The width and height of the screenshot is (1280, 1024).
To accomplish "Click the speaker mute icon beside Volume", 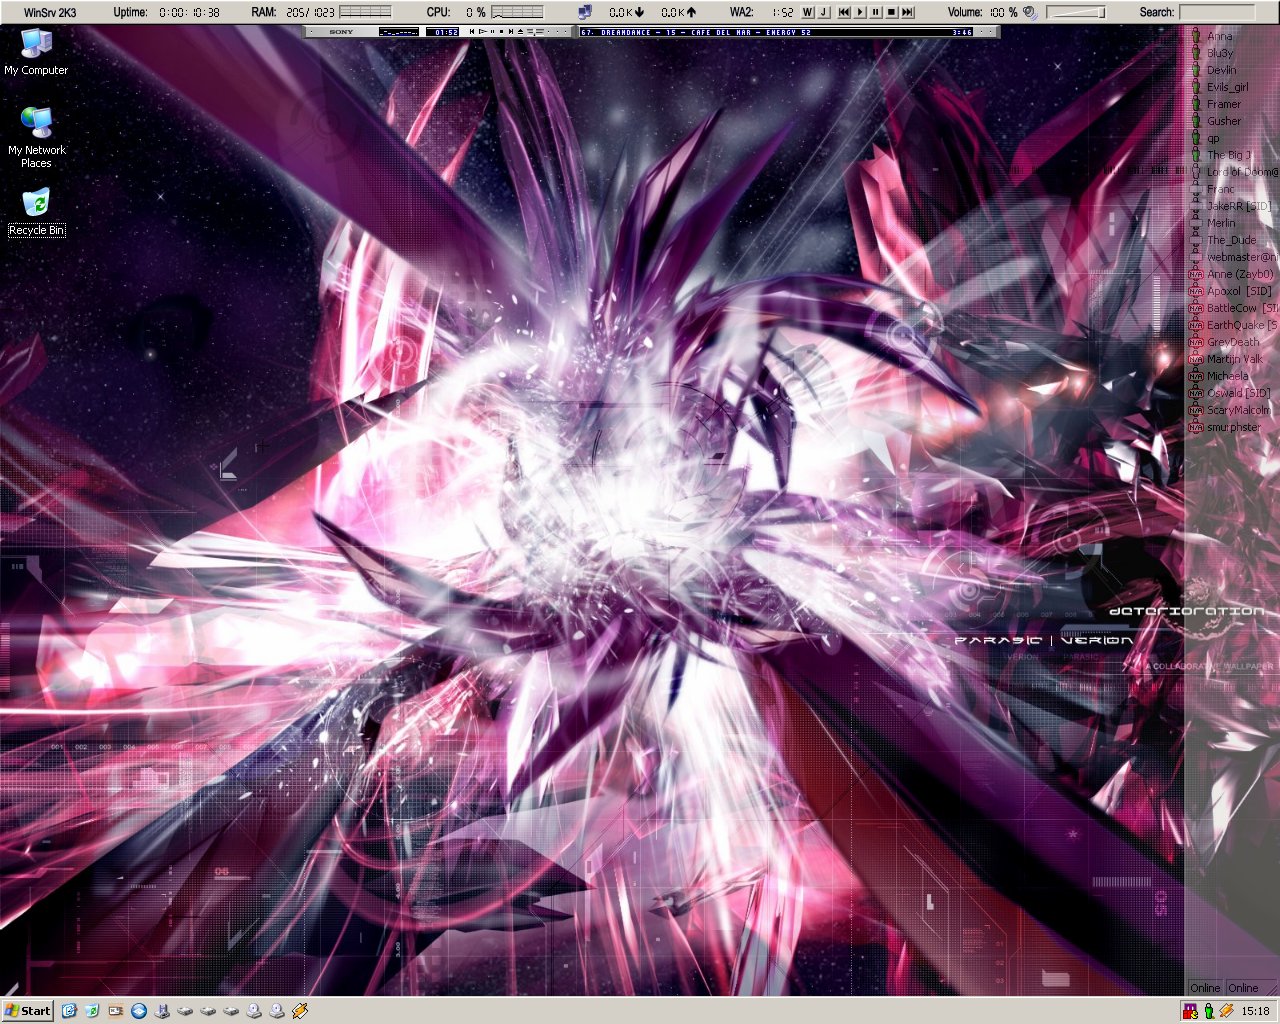I will 1031,12.
